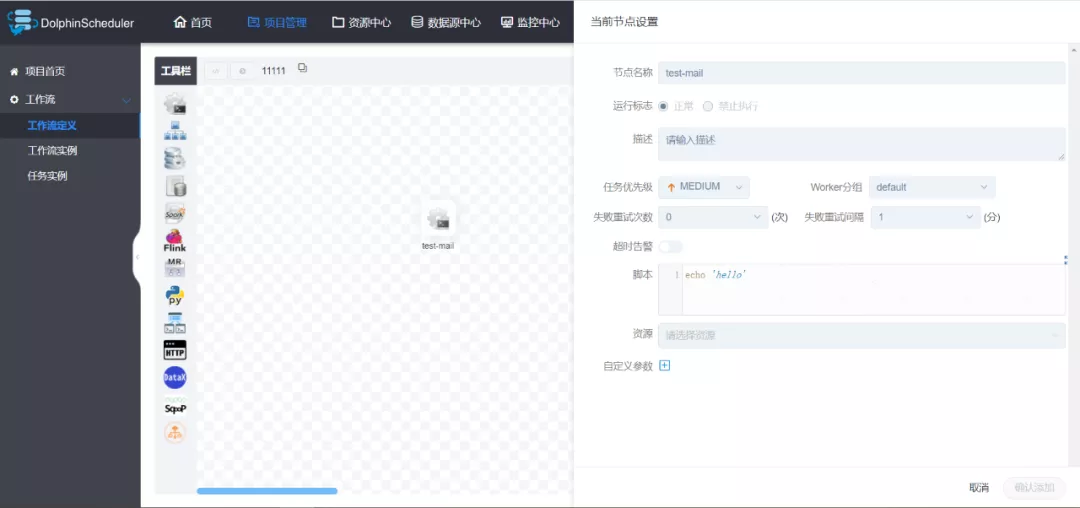Select the Sub-process task tool icon
1080x508 pixels.
pyautogui.click(x=175, y=131)
